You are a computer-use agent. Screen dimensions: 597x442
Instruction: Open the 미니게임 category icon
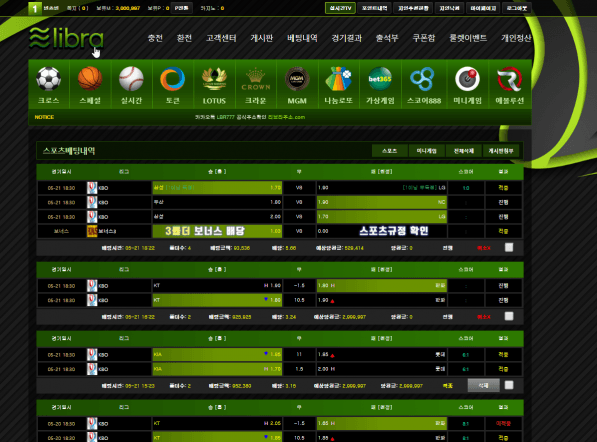pos(468,85)
